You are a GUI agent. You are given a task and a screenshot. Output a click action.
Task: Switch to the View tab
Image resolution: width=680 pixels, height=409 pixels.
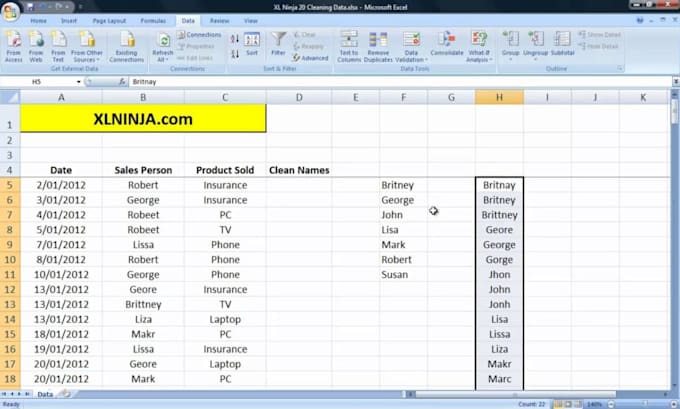coord(250,21)
